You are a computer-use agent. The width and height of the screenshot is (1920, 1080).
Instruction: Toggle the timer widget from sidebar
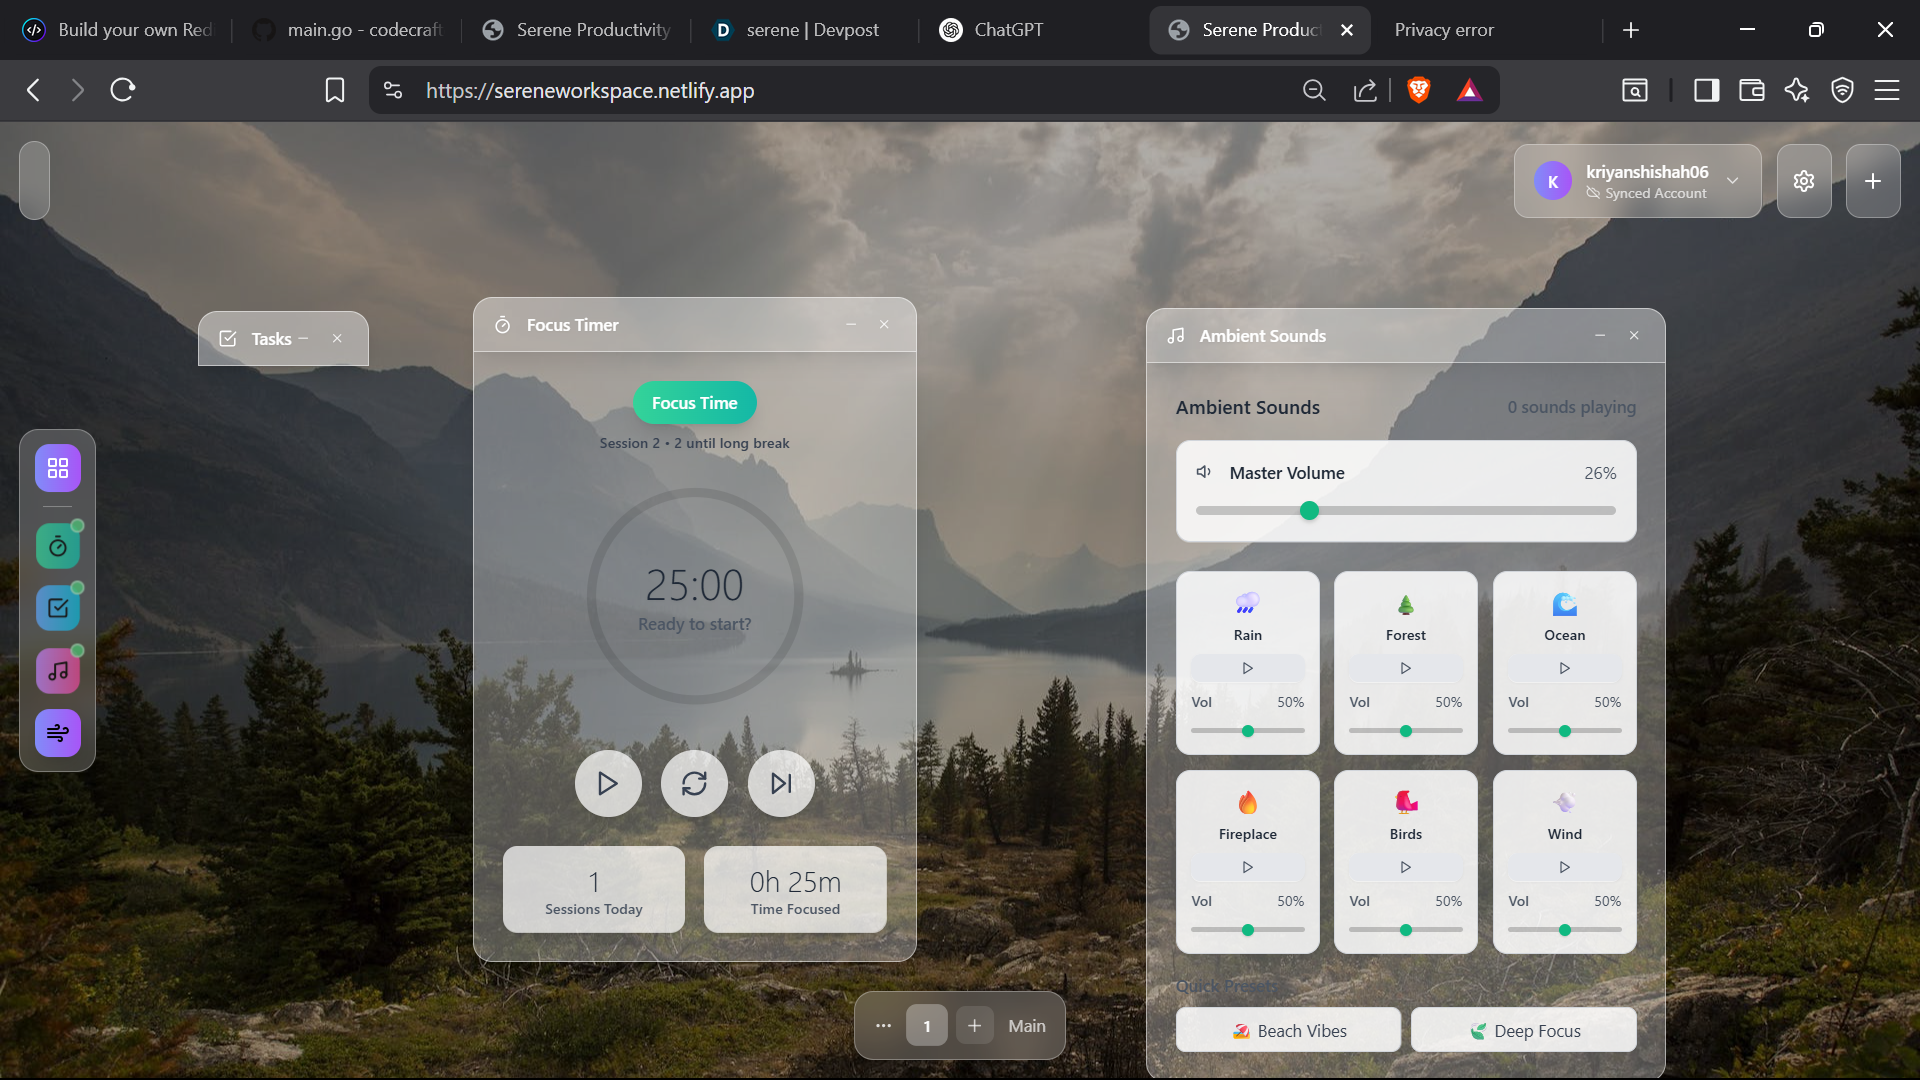pyautogui.click(x=58, y=547)
